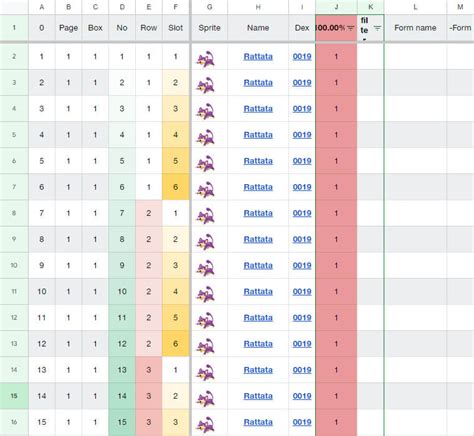This screenshot has width=474, height=436.
Task: Open the filter icon in column K header
Action: click(x=377, y=28)
